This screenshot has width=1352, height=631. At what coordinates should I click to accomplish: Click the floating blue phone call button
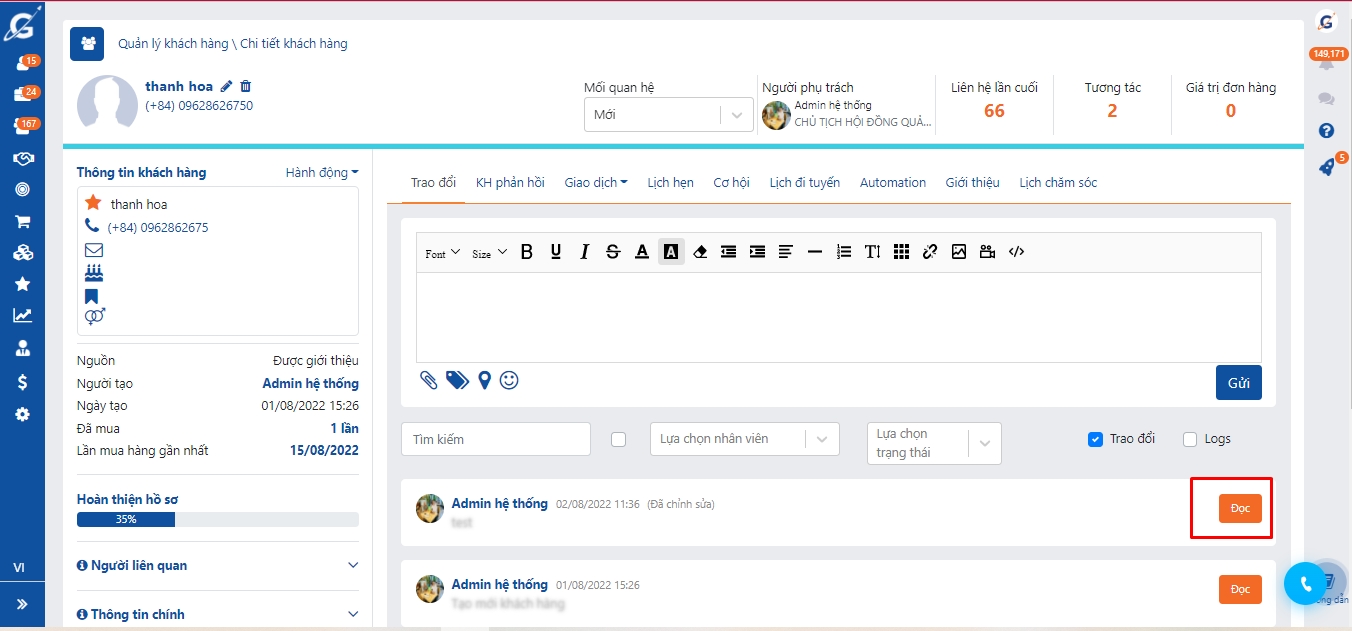[1304, 584]
